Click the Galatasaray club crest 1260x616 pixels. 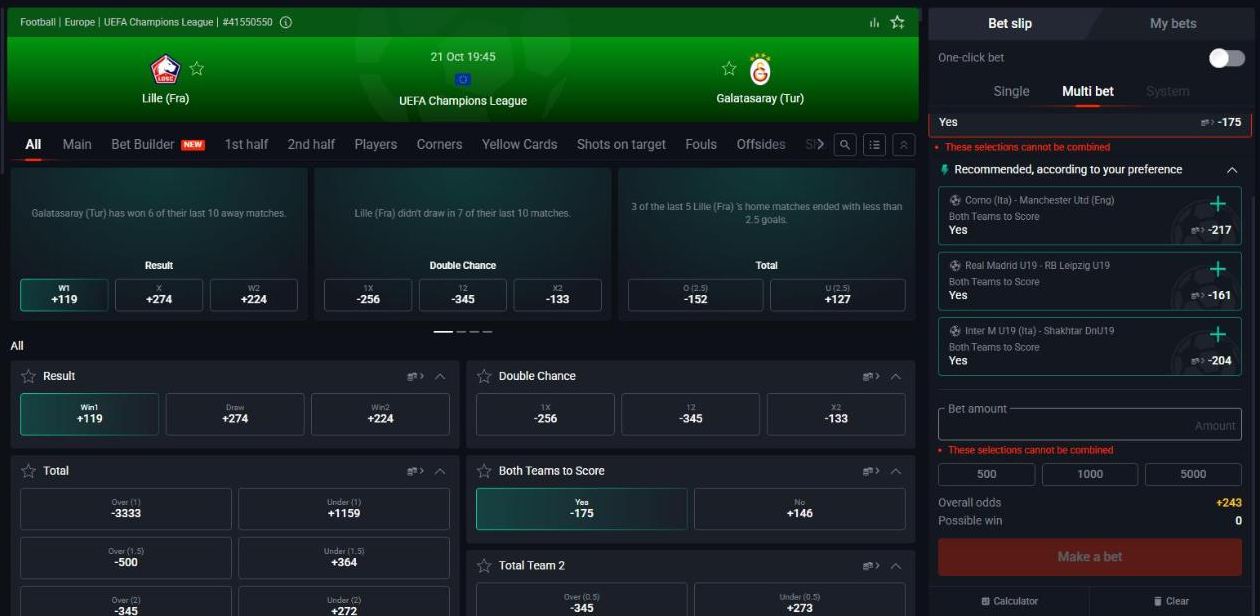[760, 69]
